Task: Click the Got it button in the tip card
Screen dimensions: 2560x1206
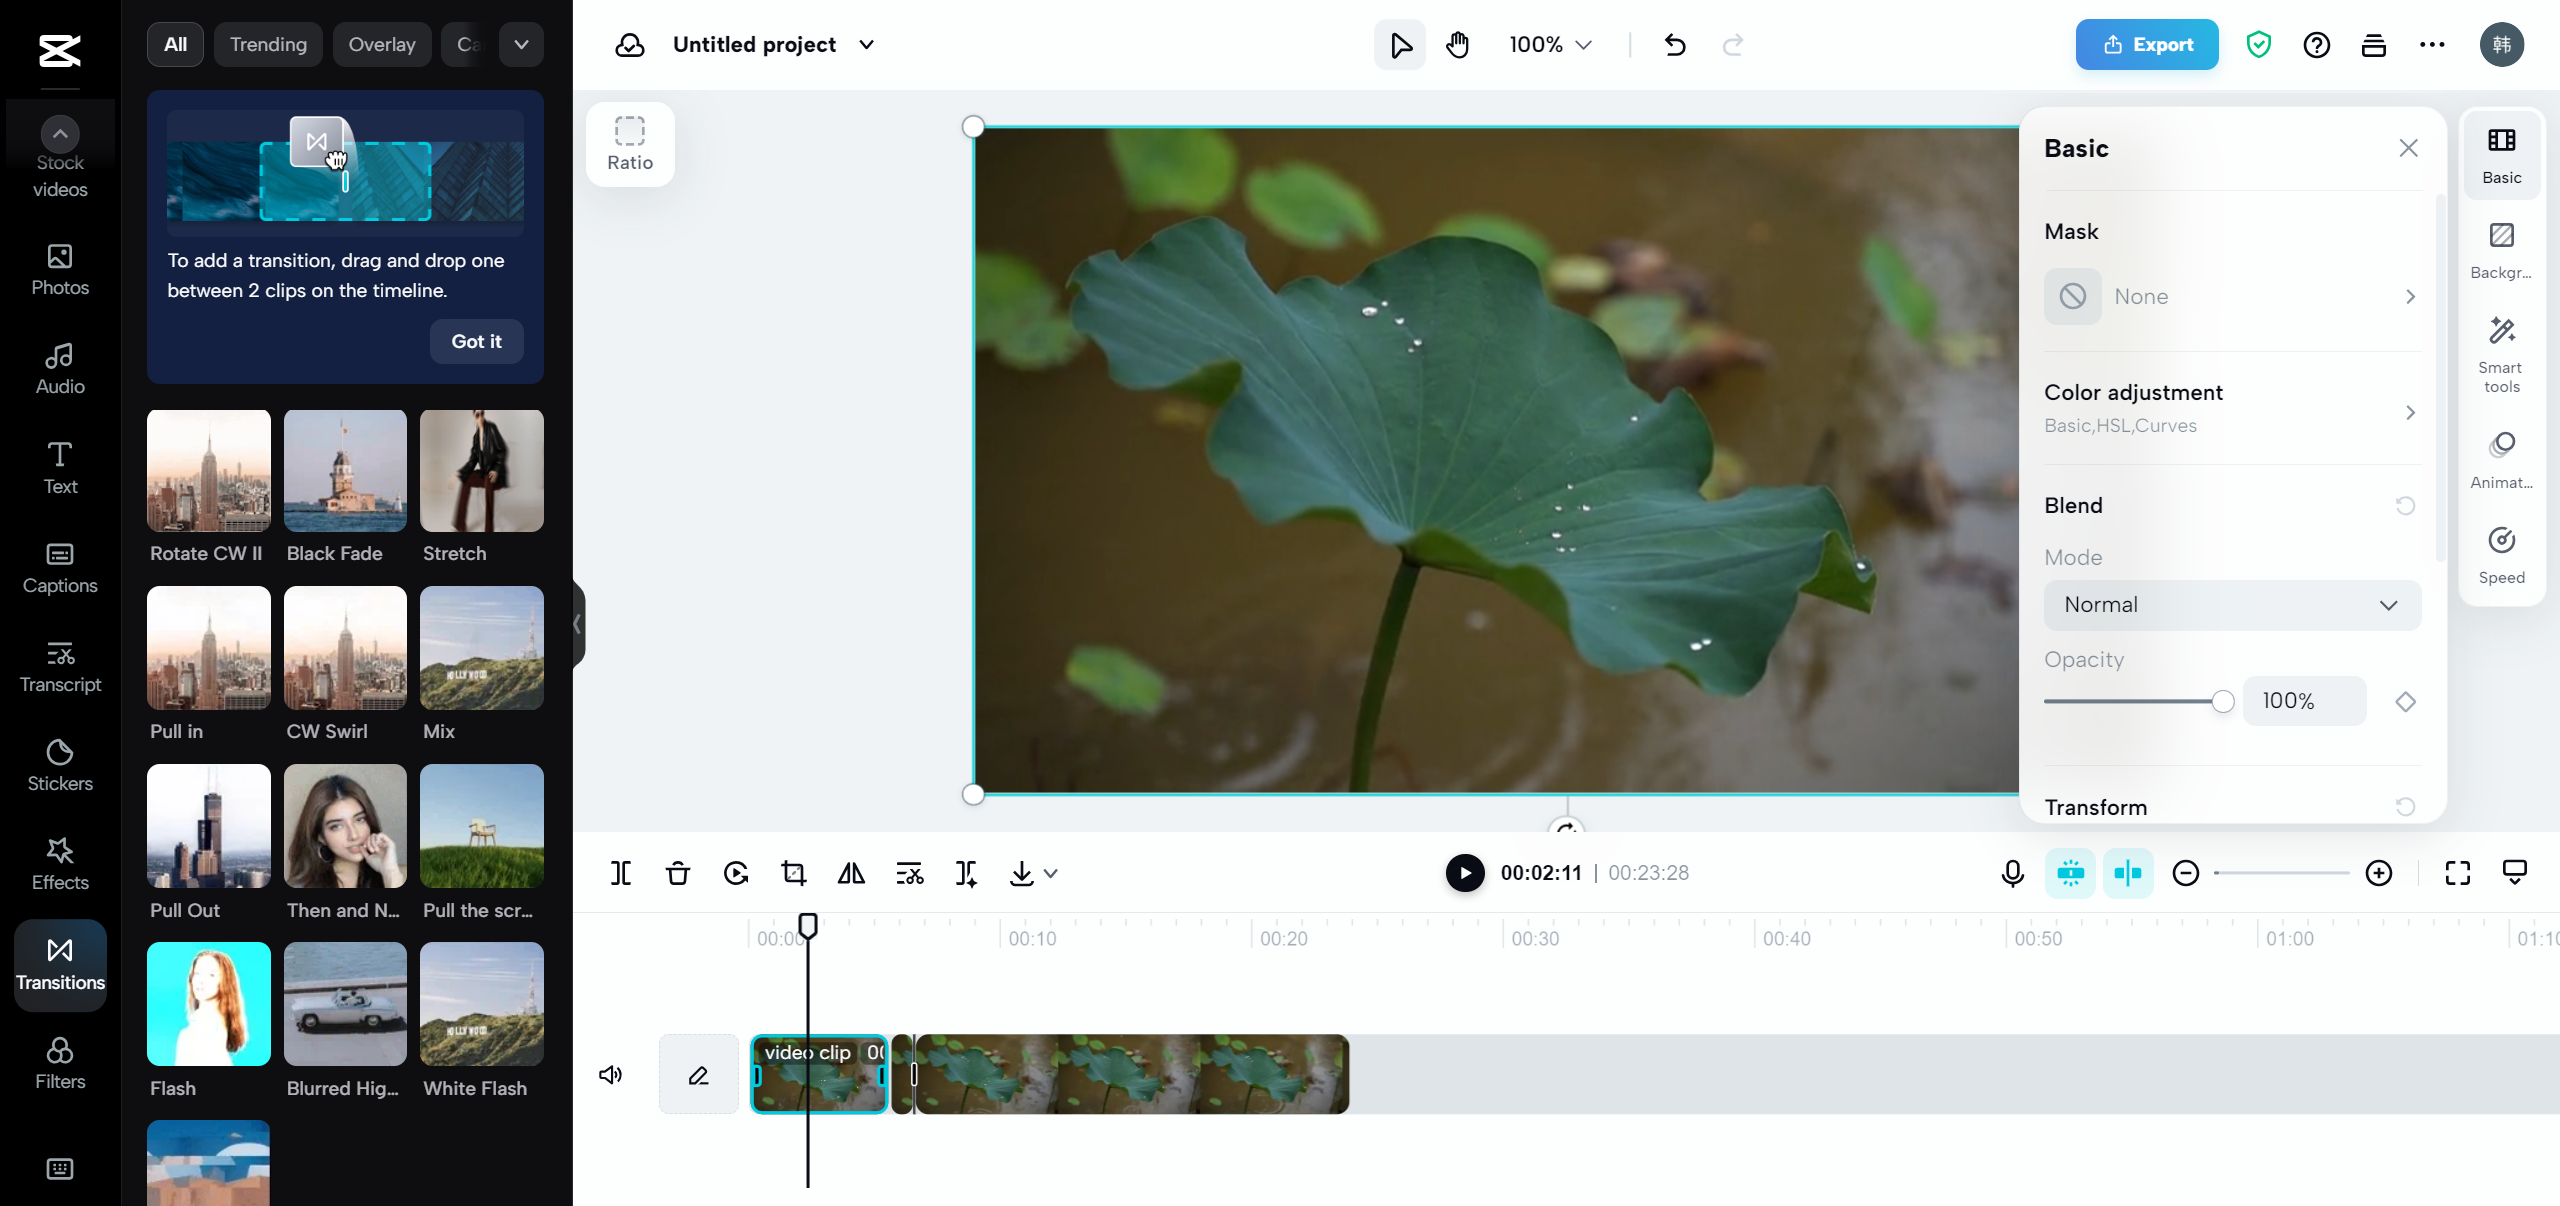Action: 475,341
